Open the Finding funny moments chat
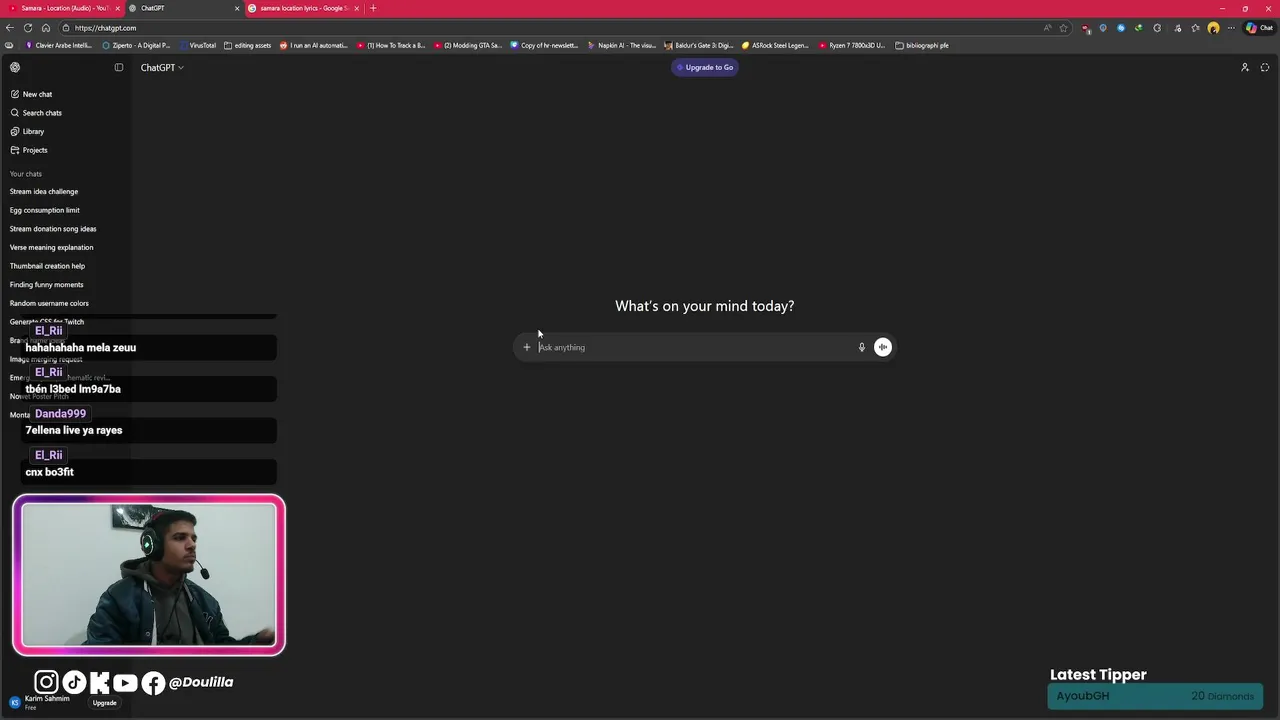 (47, 285)
